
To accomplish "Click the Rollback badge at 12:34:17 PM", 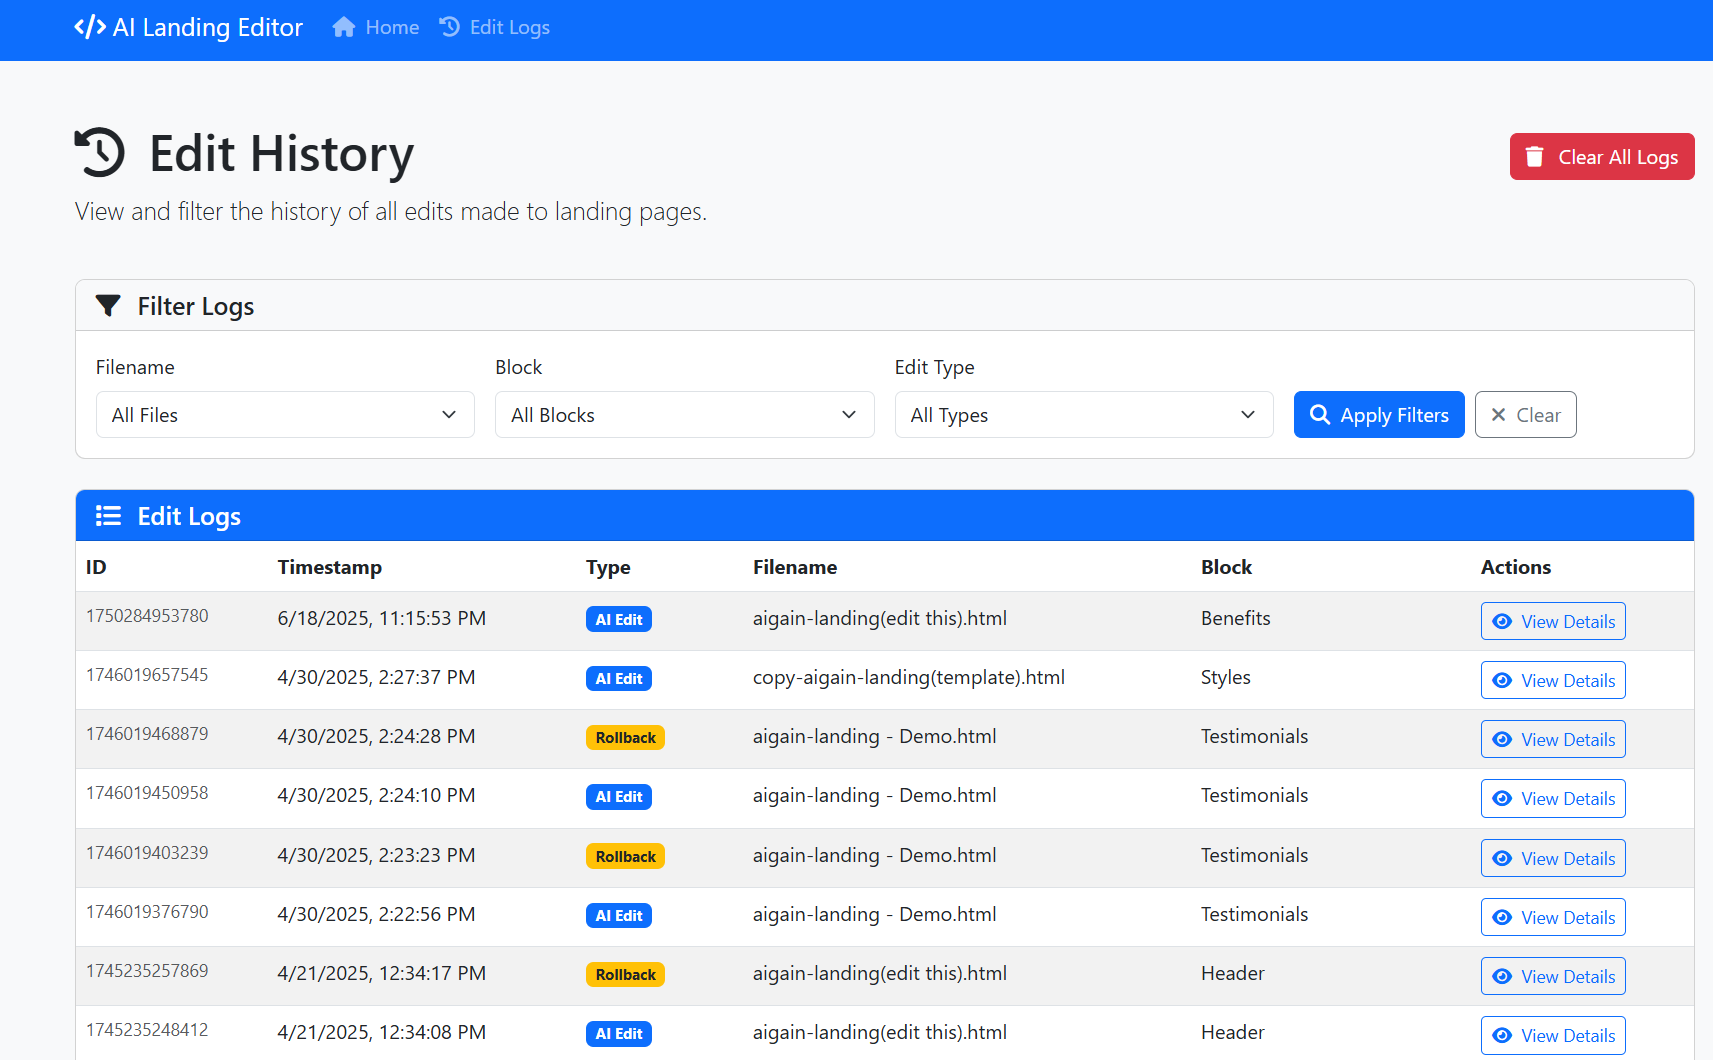I will point(625,975).
